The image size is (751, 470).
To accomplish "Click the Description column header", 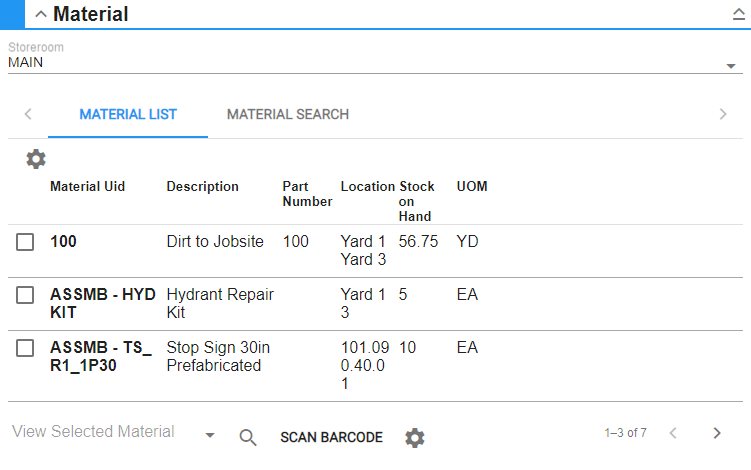I will 202,187.
